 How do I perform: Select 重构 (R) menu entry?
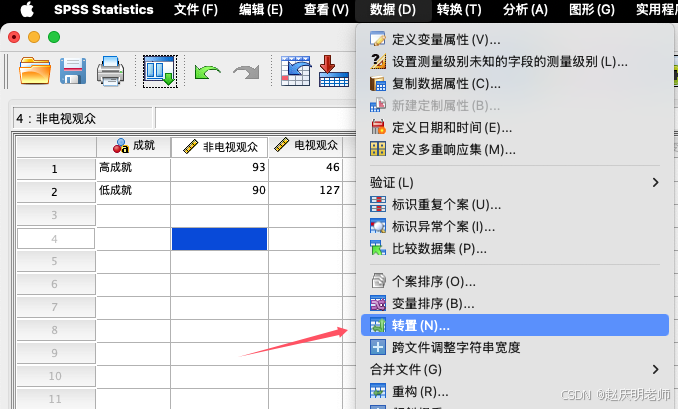515,391
